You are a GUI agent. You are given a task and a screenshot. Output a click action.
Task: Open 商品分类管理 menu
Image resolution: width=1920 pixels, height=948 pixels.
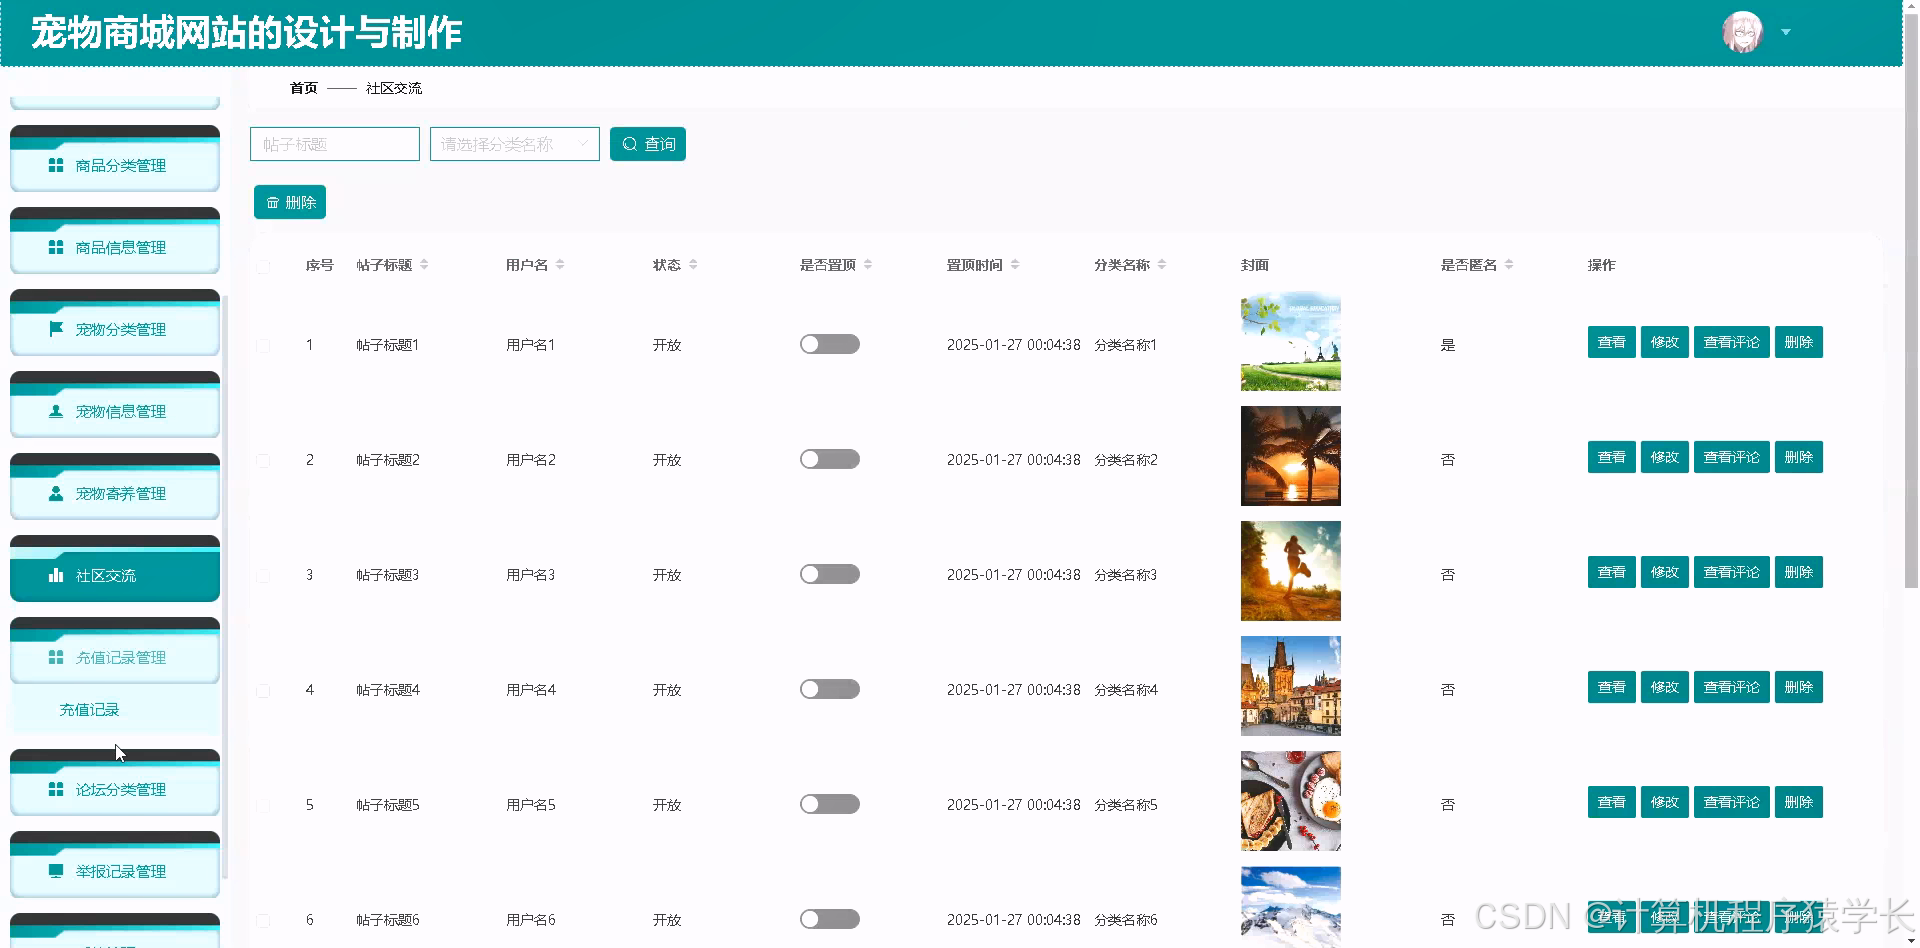115,159
